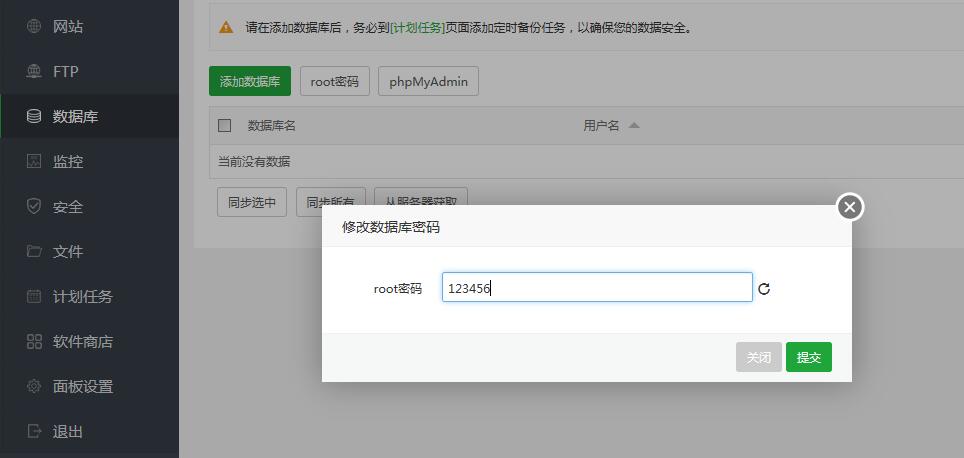Click the panel settings gear icon
This screenshot has width=964, height=458.
34,387
